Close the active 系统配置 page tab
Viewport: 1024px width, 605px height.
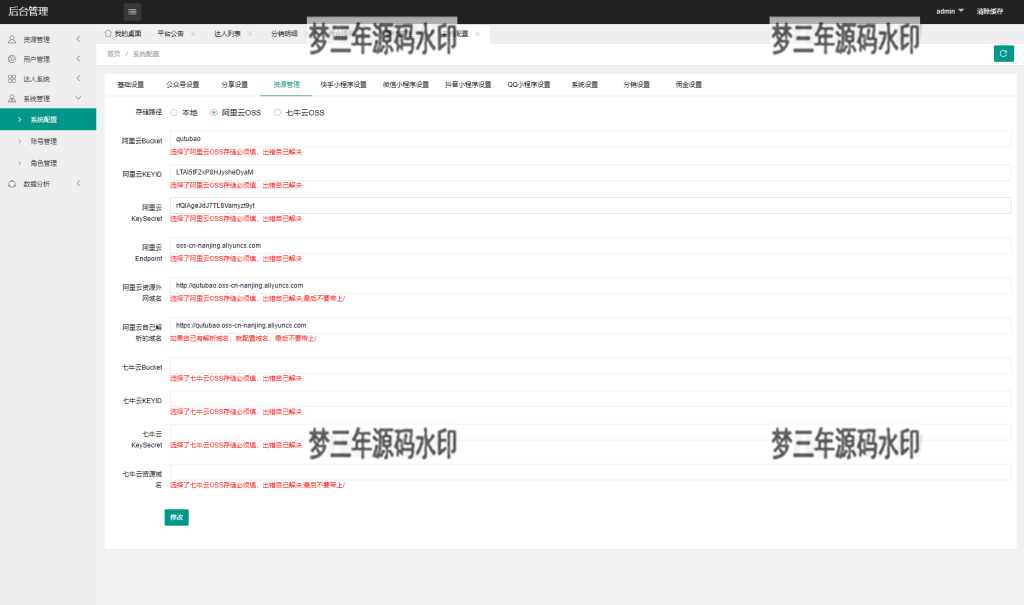point(477,34)
